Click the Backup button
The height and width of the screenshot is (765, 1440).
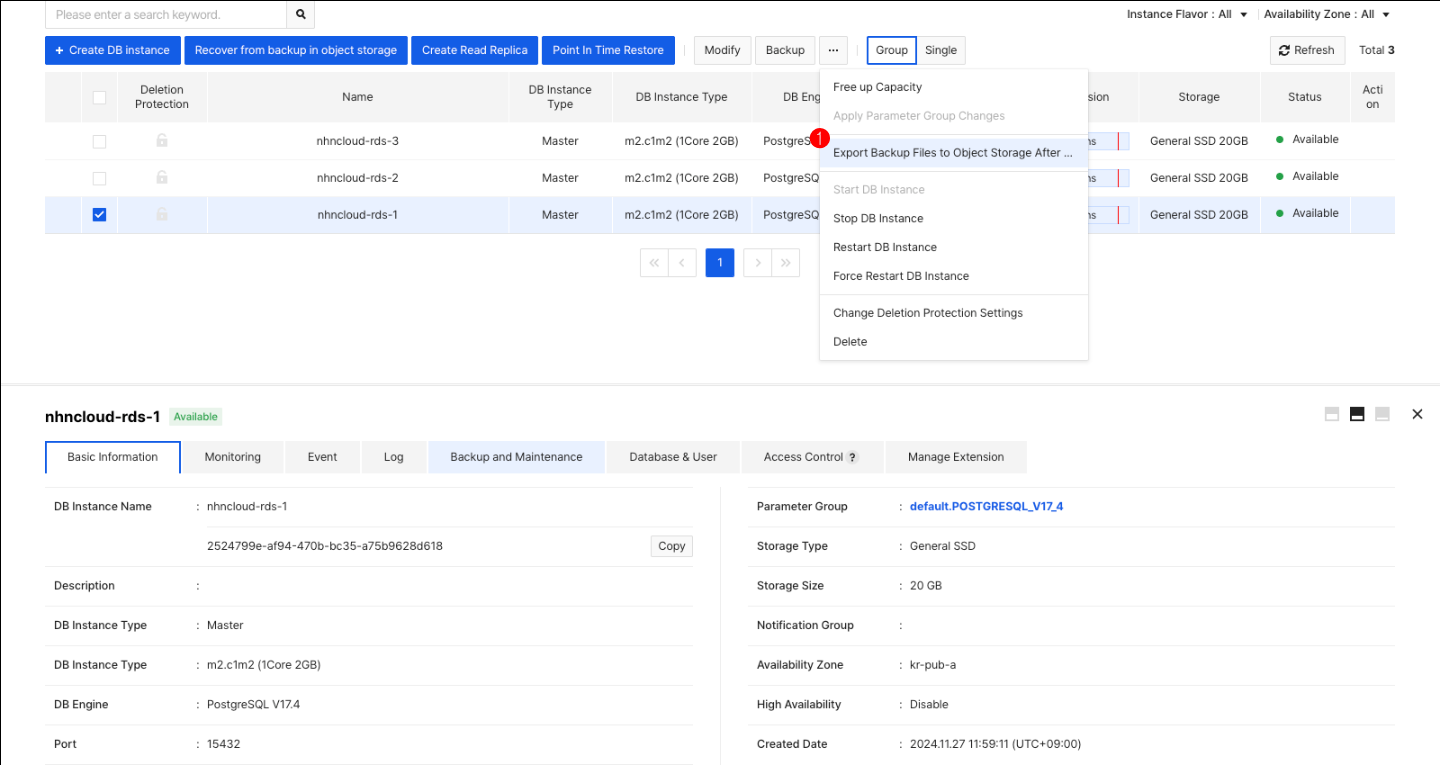pyautogui.click(x=785, y=50)
